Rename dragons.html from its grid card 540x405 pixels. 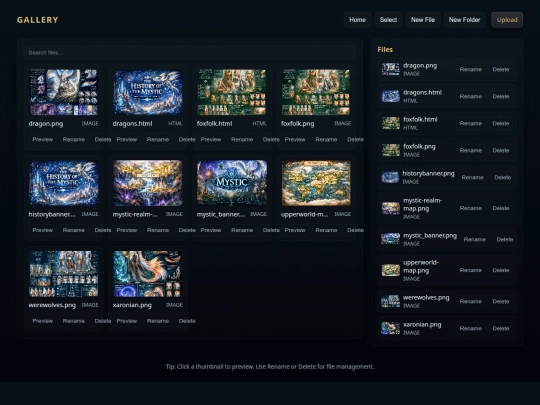(x=158, y=139)
